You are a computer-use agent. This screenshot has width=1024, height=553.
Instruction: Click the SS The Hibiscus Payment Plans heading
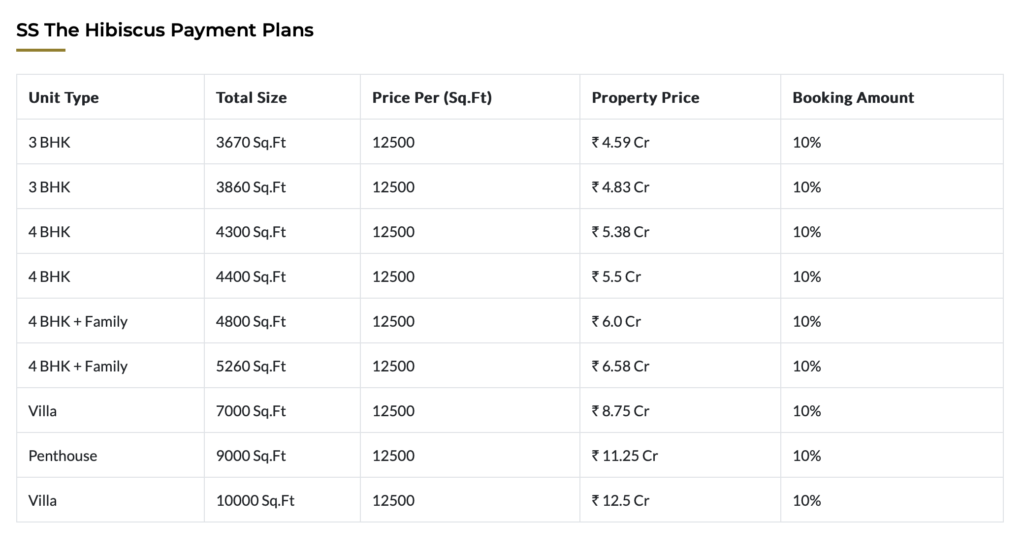[x=165, y=30]
